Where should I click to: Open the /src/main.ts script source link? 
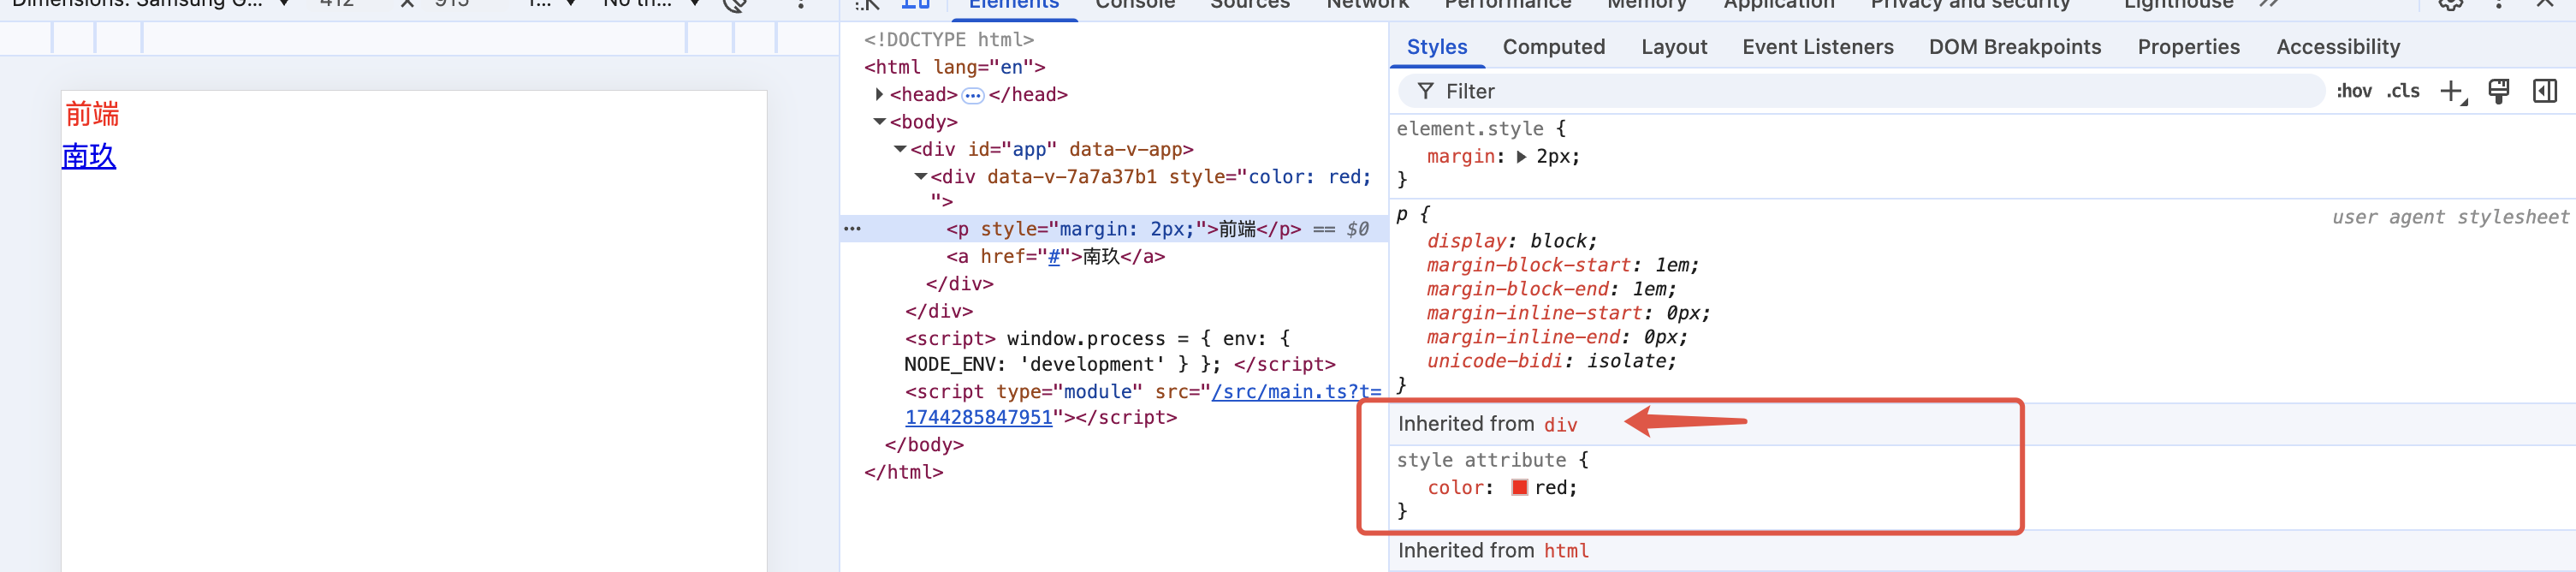point(1295,392)
